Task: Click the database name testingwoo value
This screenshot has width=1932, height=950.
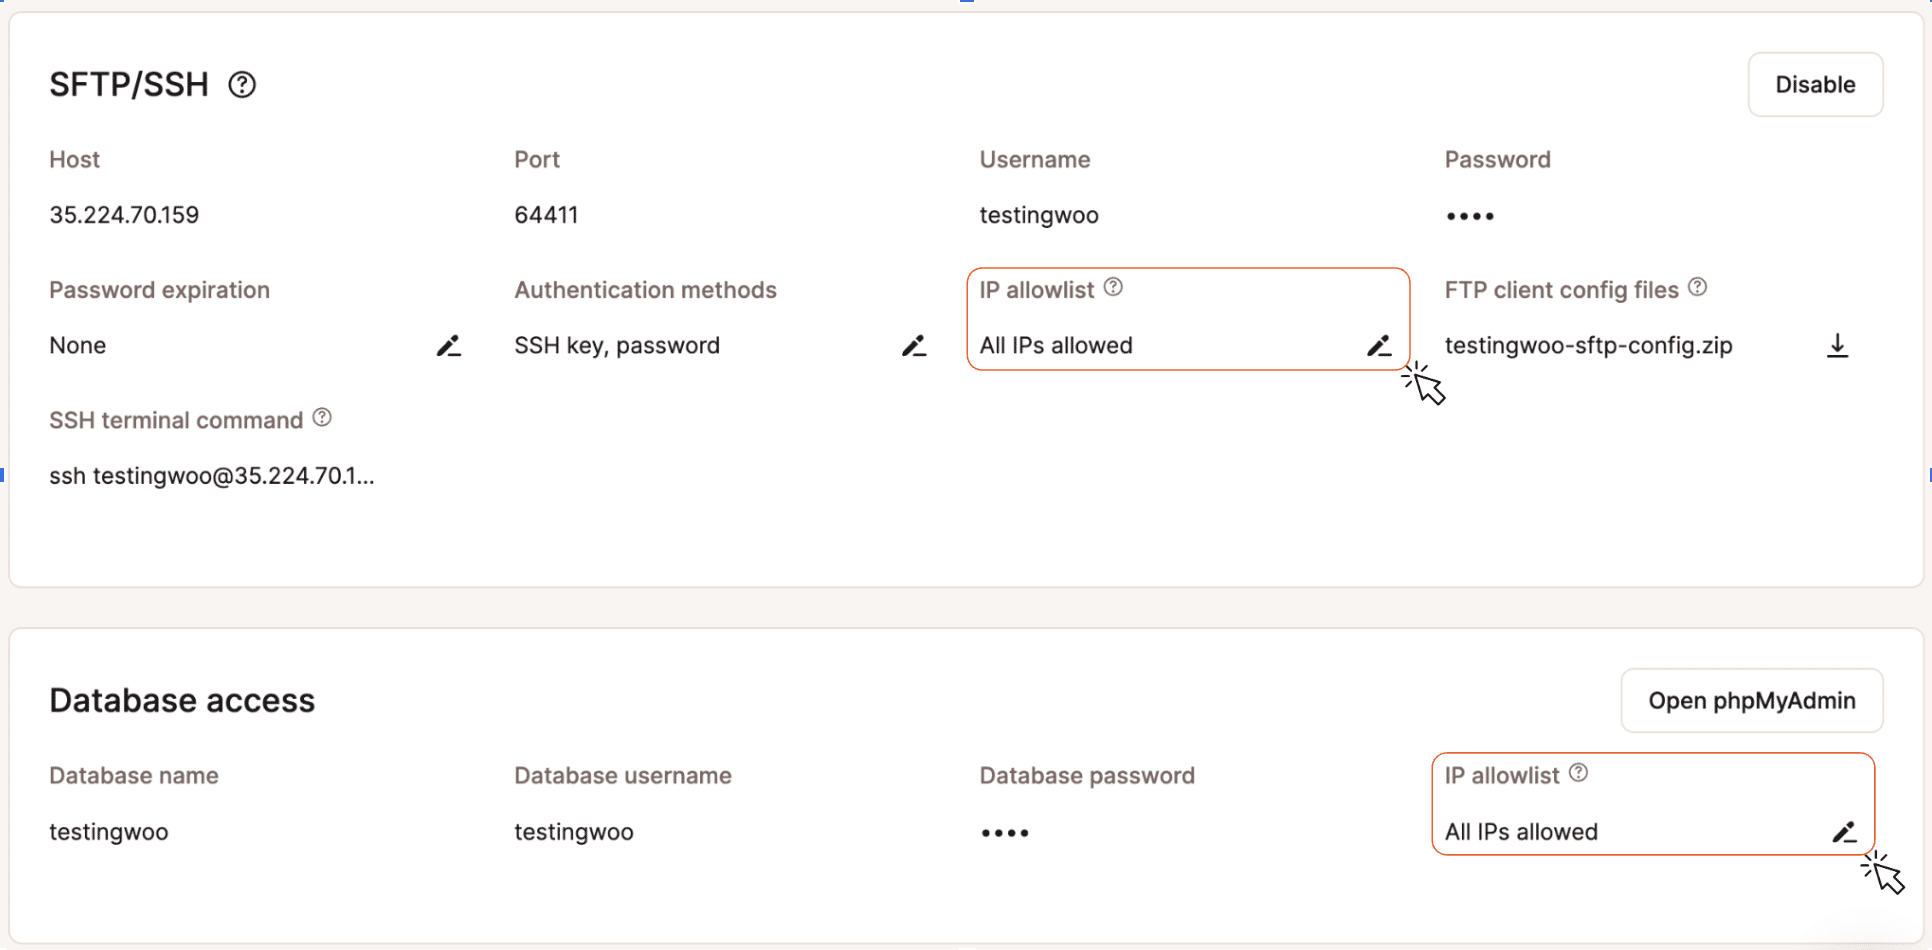Action: click(x=109, y=832)
